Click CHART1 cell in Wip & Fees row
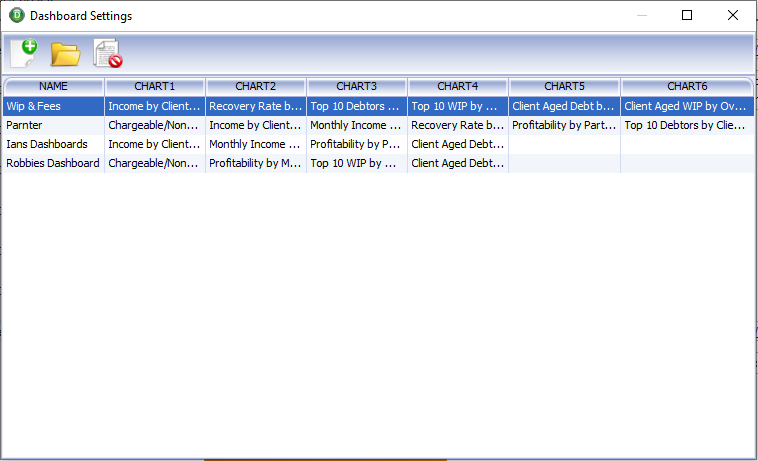Image resolution: width=758 pixels, height=461 pixels. pos(155,106)
